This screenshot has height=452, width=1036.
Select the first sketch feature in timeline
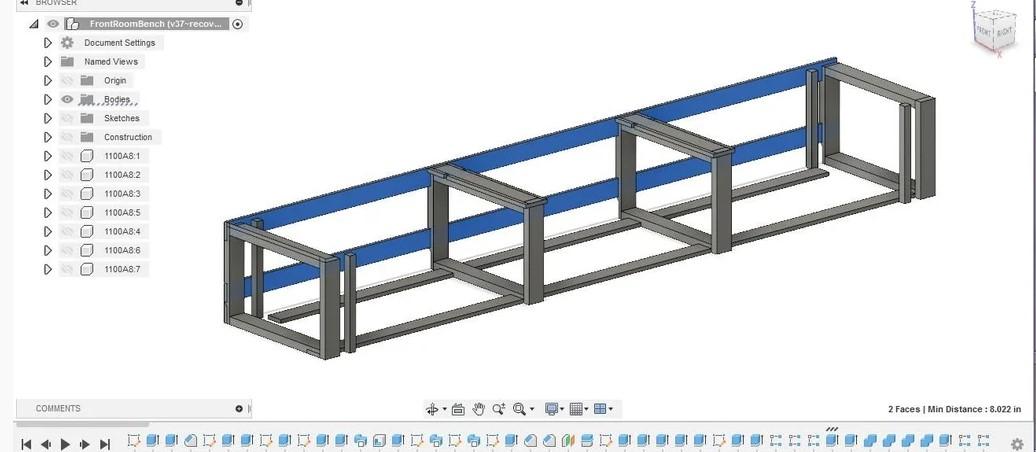[134, 440]
